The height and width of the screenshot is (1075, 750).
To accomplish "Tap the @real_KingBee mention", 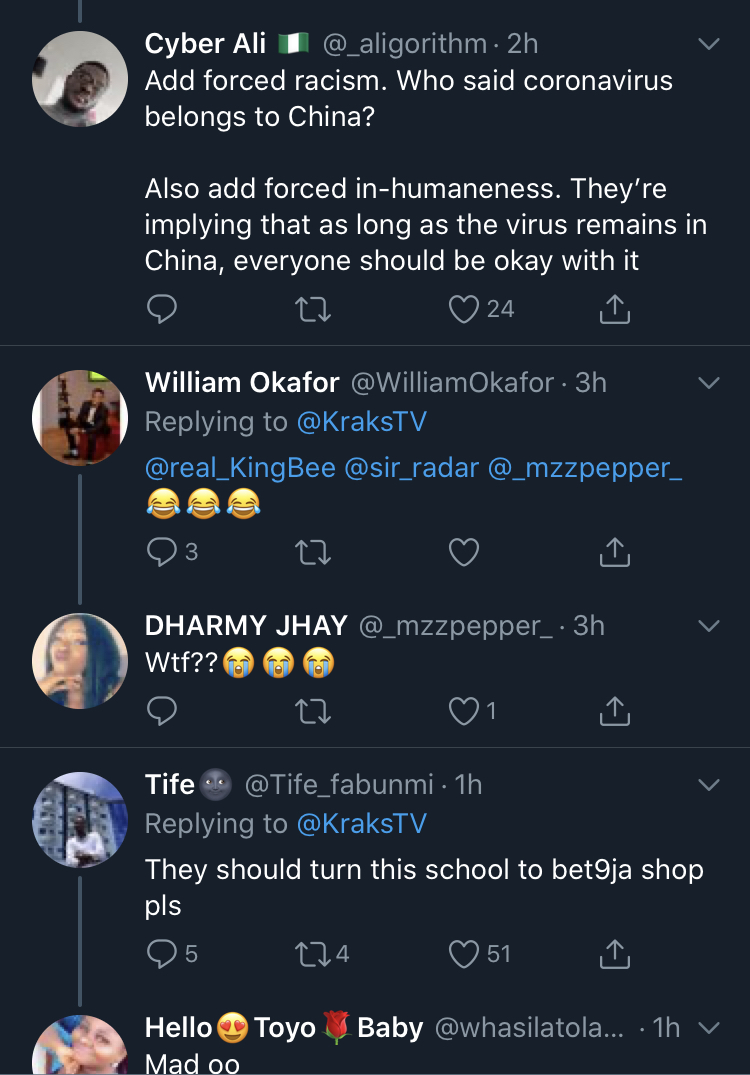I will pyautogui.click(x=240, y=468).
